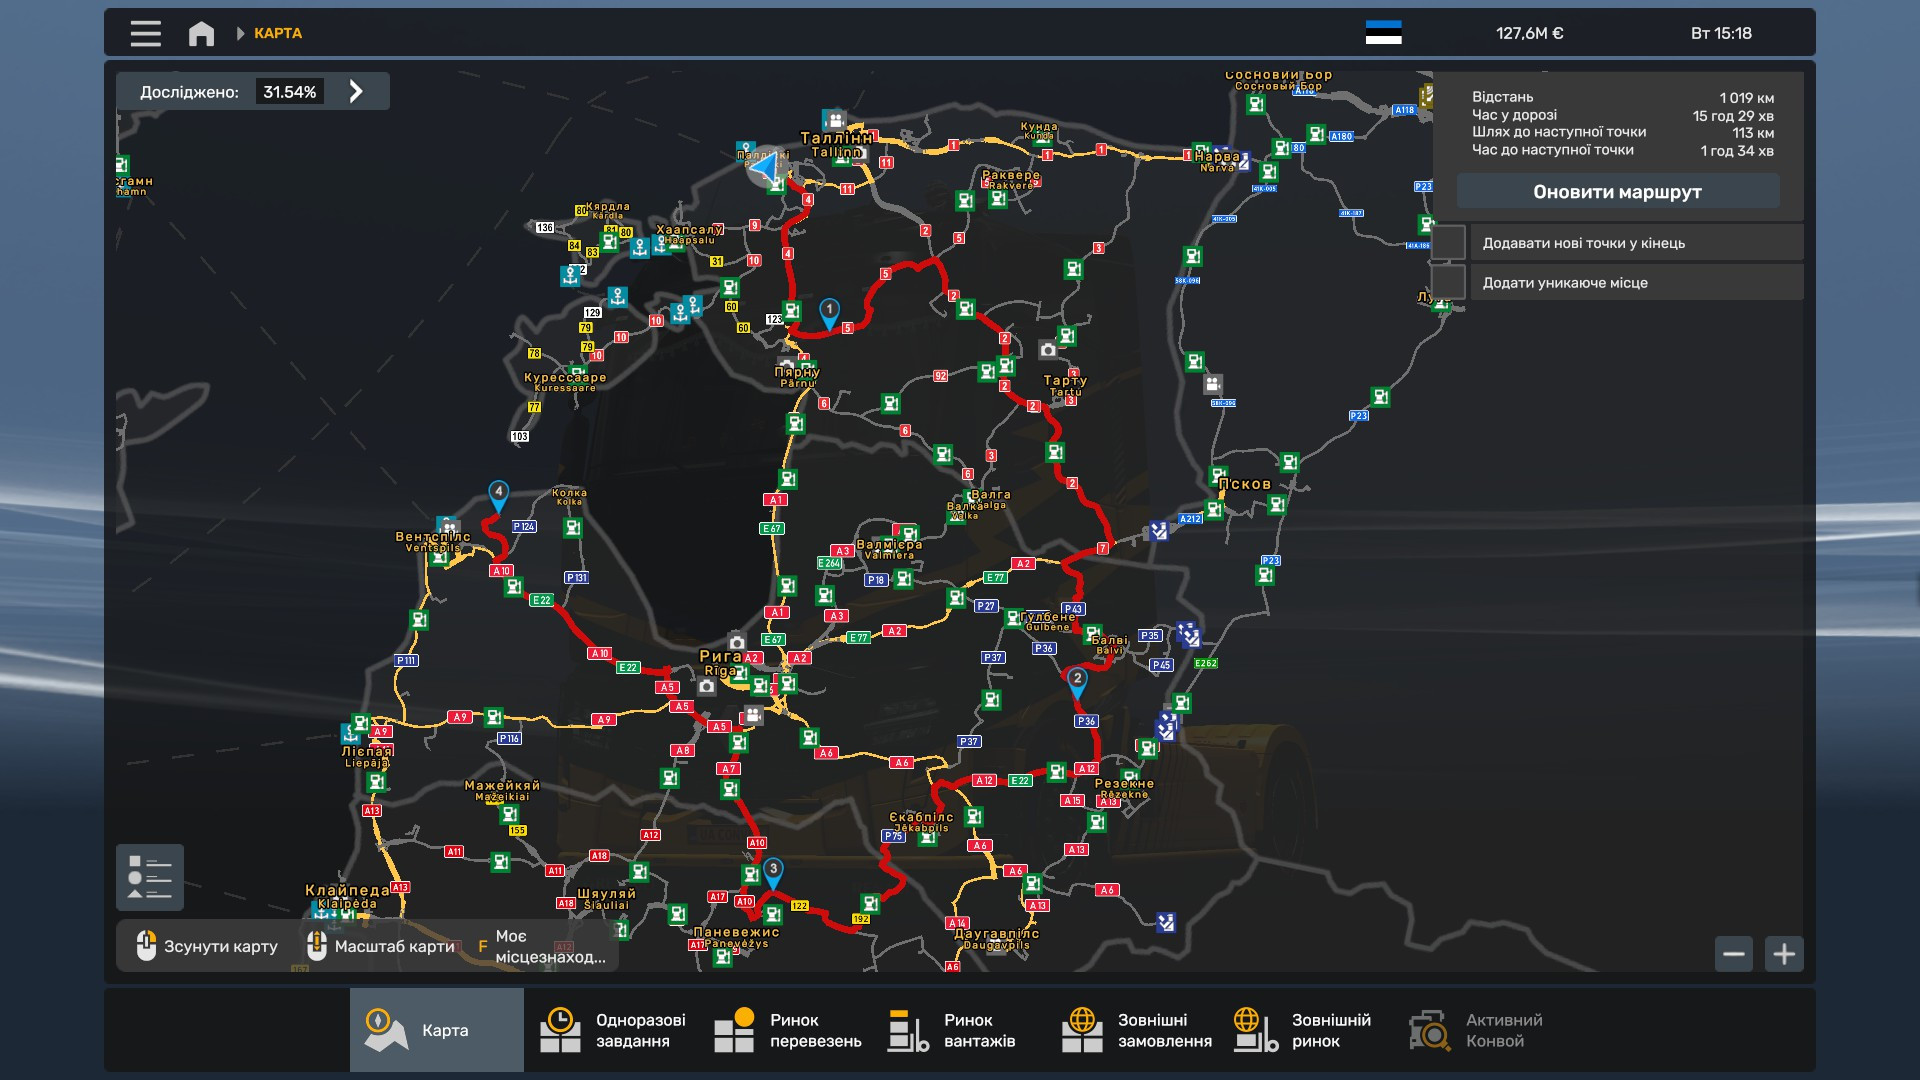Select waypoint marker 2 near Balvi
The width and height of the screenshot is (1920, 1080).
pyautogui.click(x=1077, y=680)
